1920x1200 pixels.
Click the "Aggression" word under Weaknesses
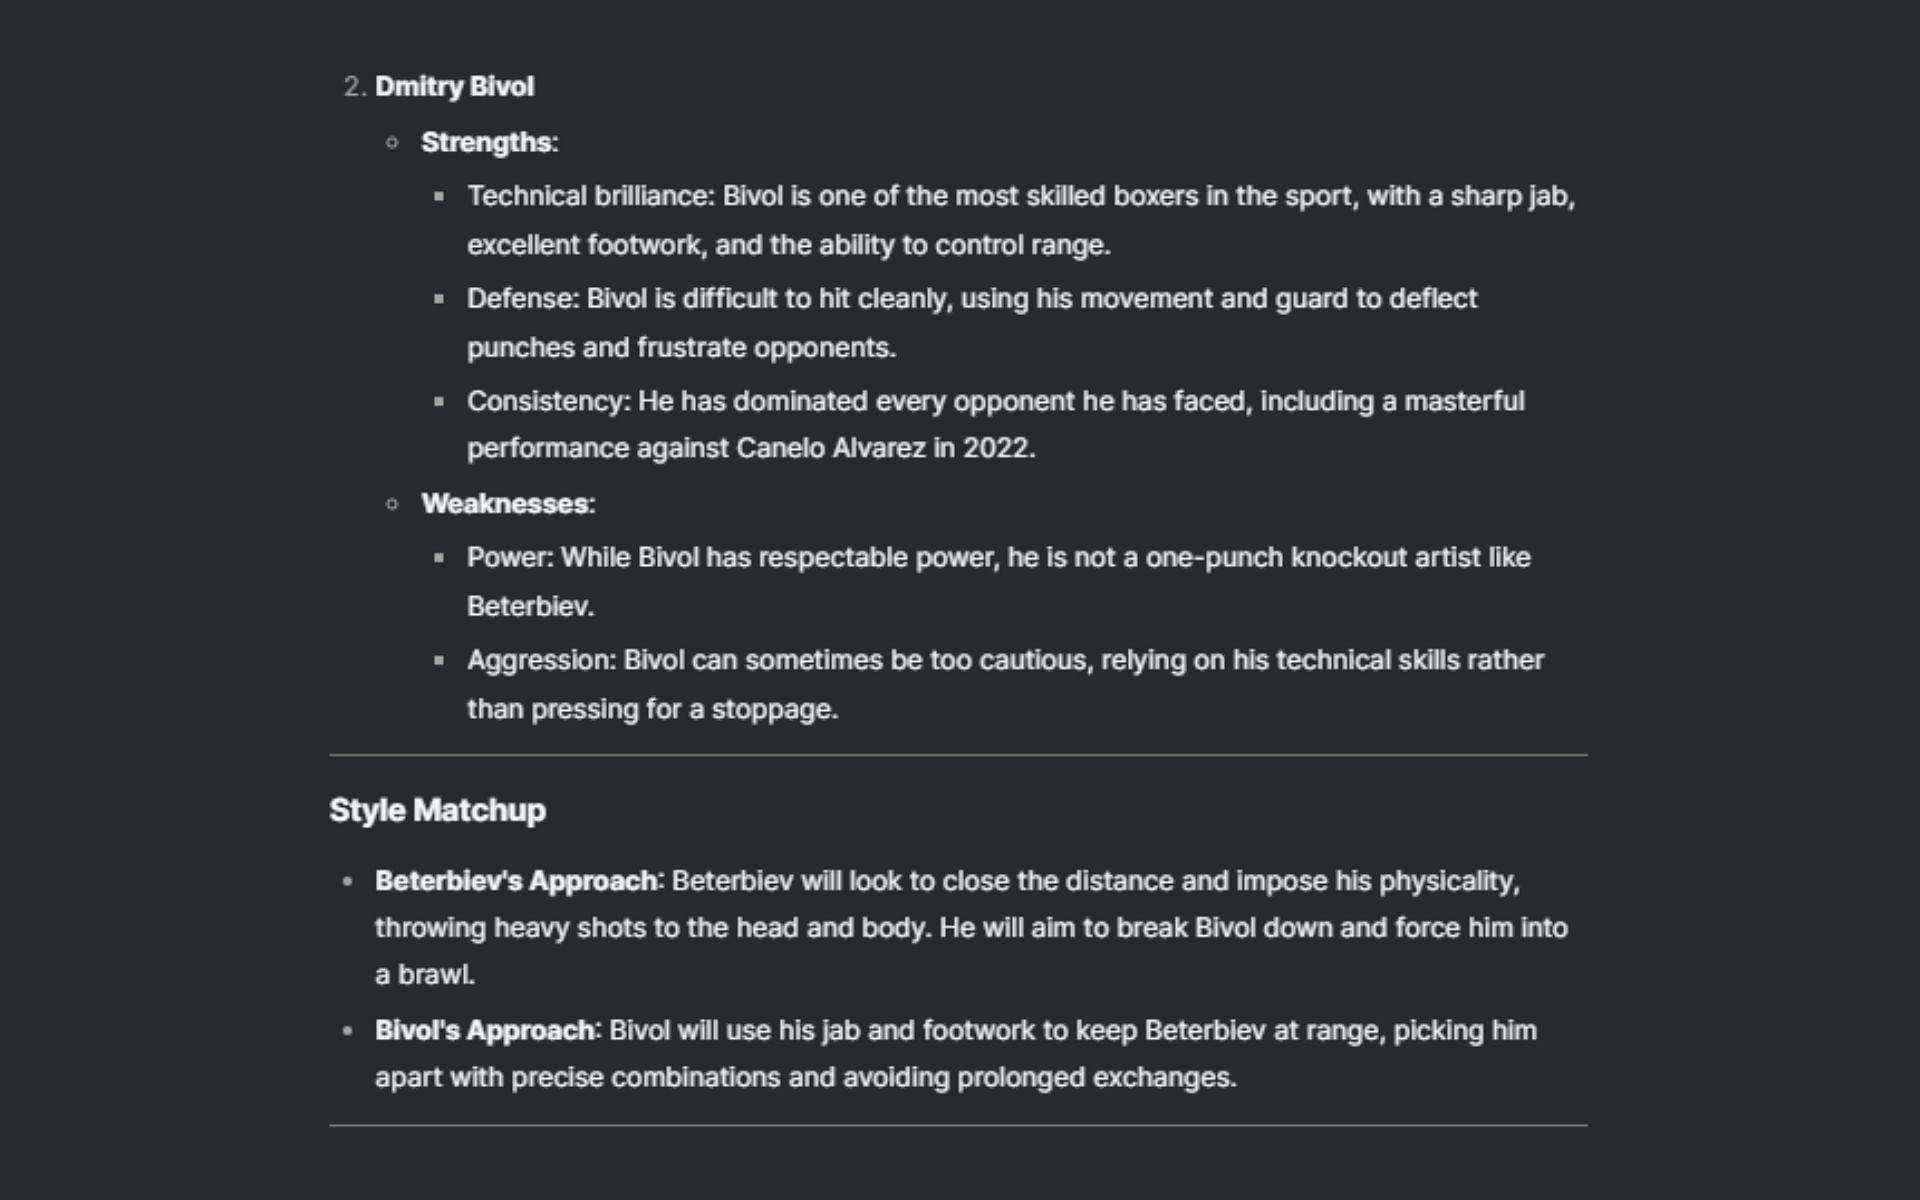541,661
